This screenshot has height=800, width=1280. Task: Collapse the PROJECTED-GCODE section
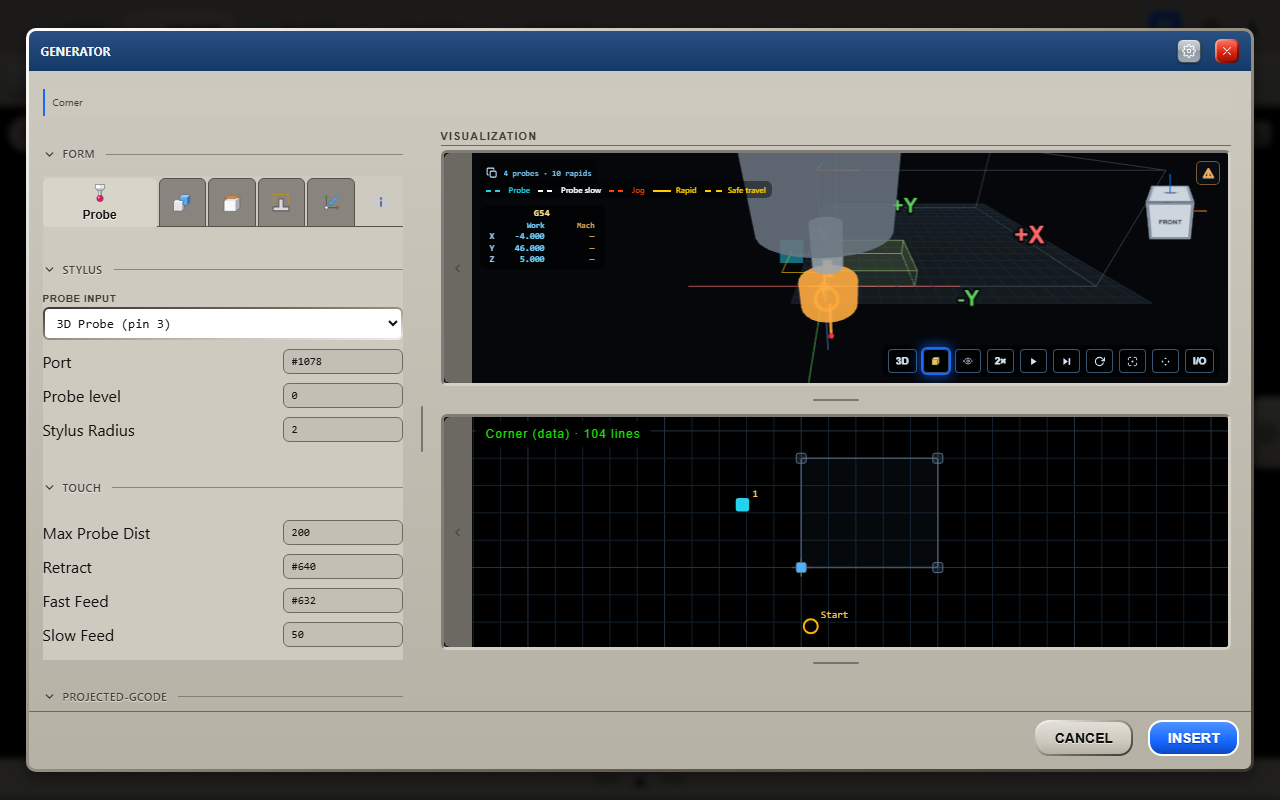click(x=51, y=696)
